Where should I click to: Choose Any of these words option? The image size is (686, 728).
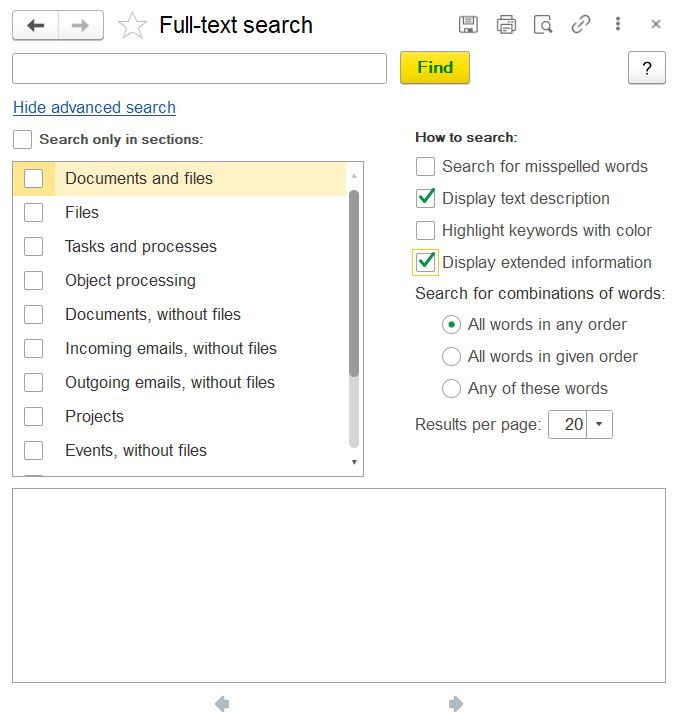(451, 389)
